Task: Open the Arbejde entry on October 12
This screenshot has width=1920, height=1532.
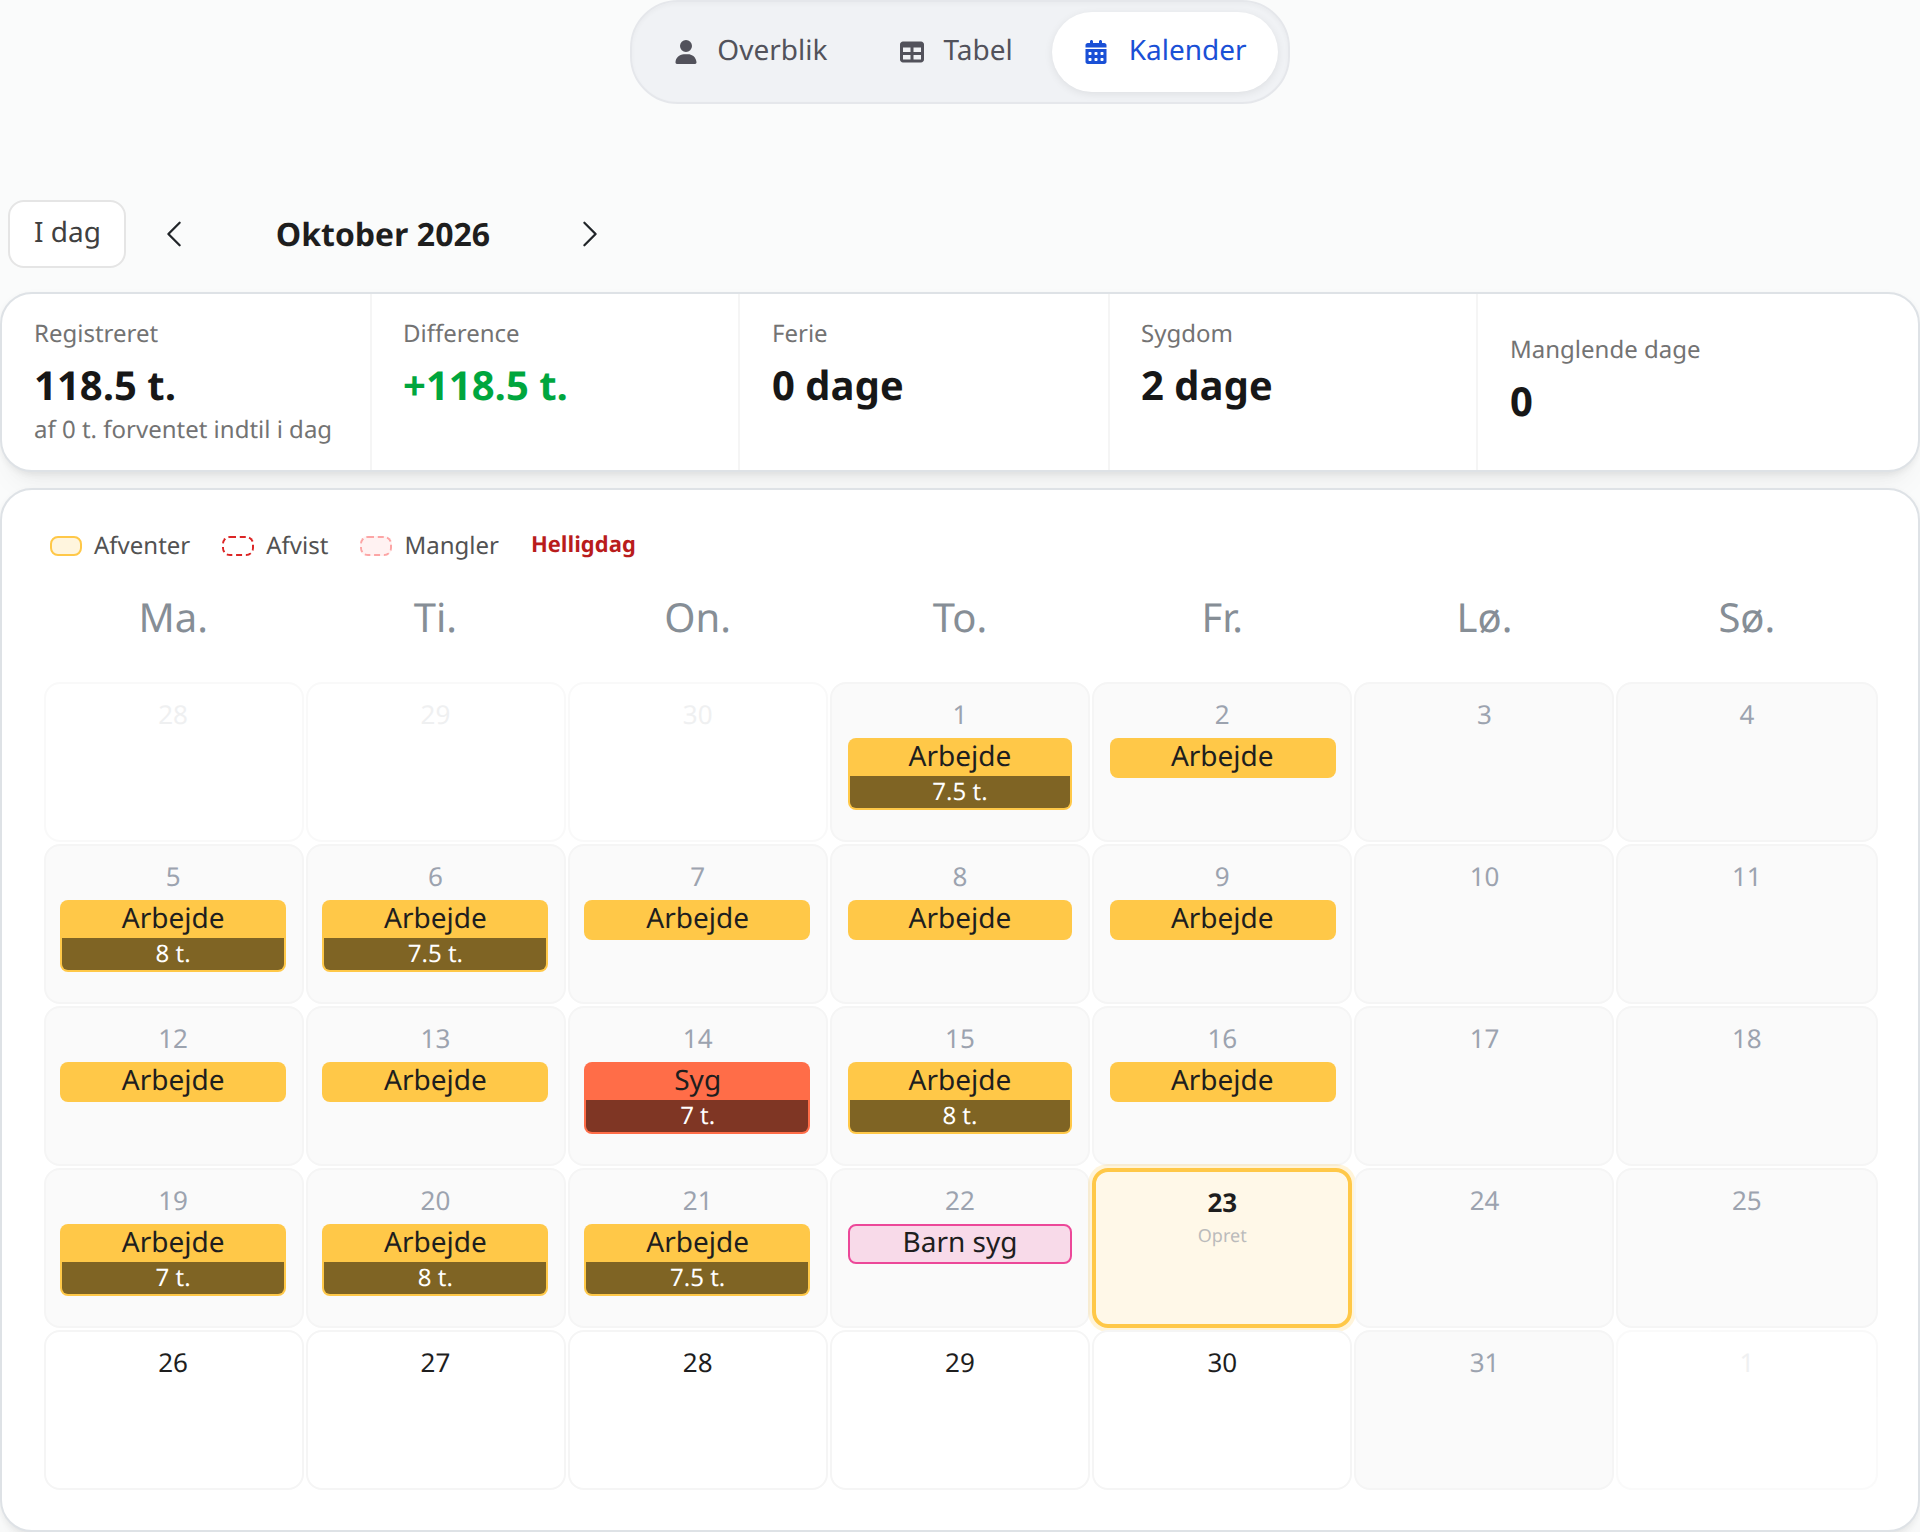Action: tap(173, 1081)
